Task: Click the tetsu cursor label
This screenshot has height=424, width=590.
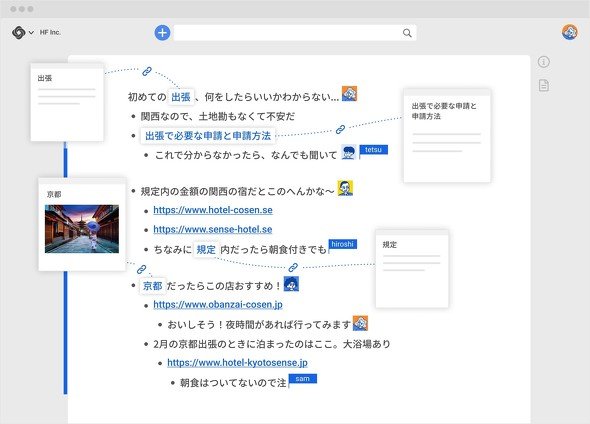Action: click(x=373, y=150)
